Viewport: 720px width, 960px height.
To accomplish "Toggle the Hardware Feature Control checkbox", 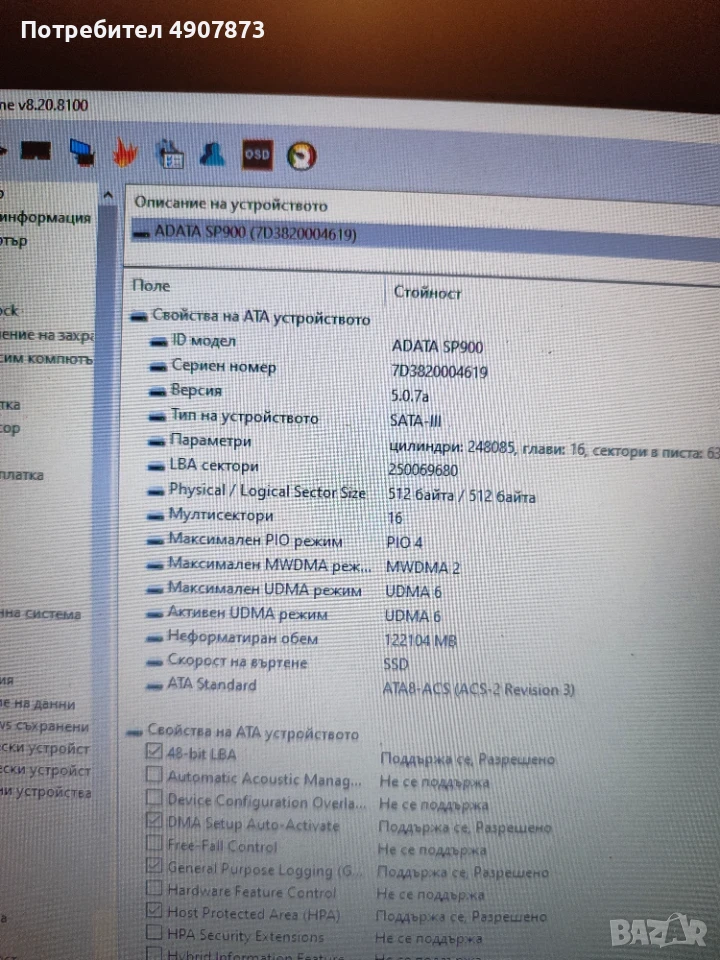I will point(154,888).
